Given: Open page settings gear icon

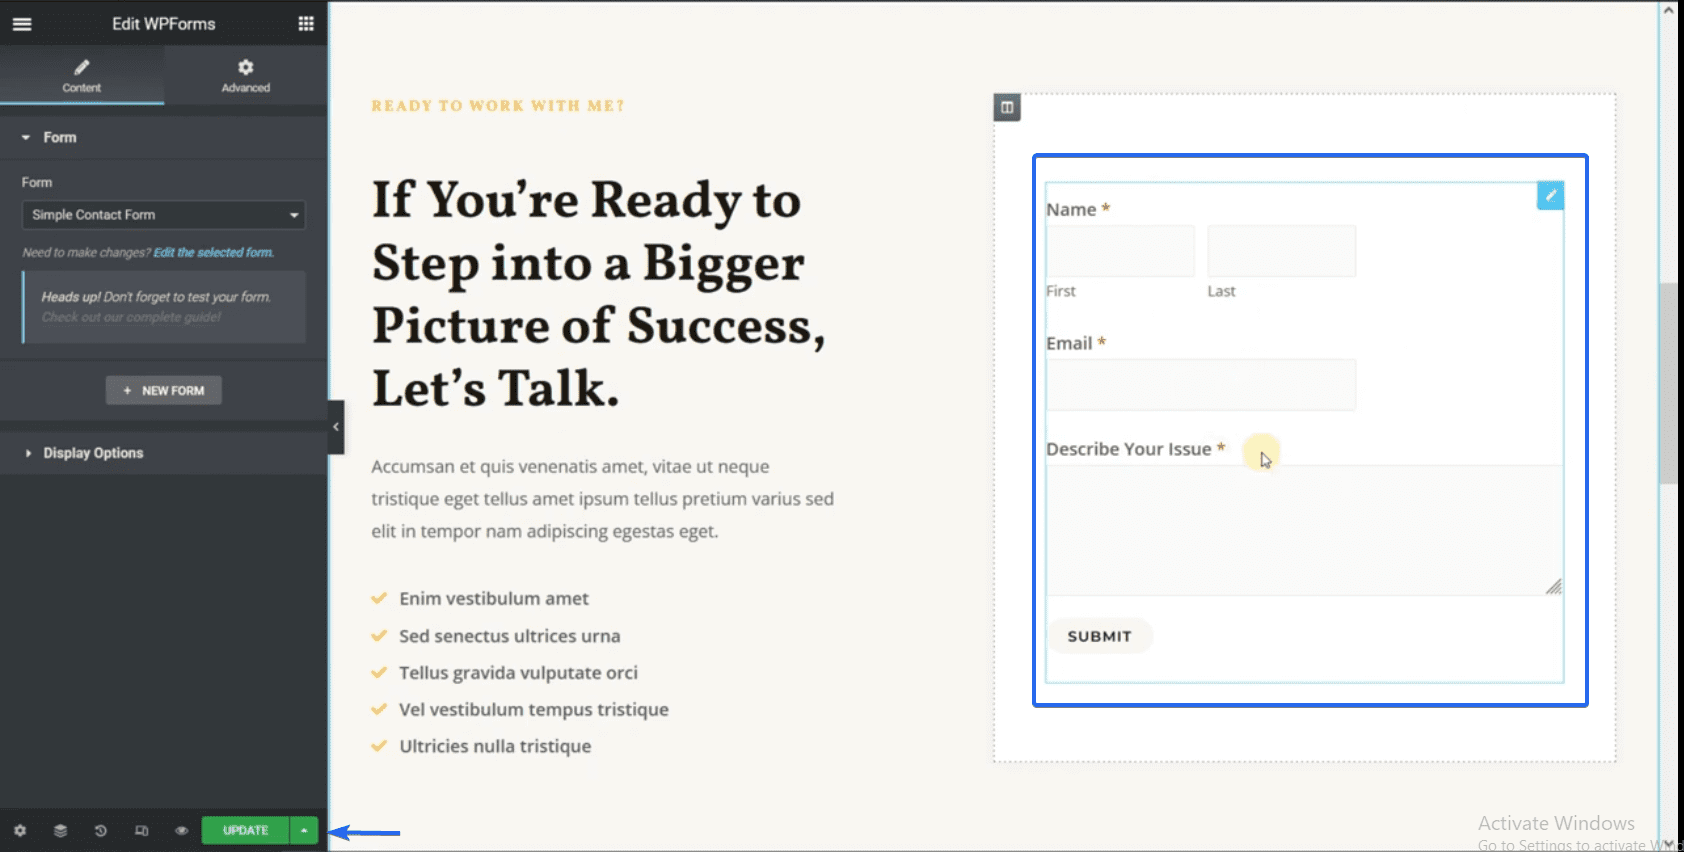Looking at the screenshot, I should click(x=20, y=831).
